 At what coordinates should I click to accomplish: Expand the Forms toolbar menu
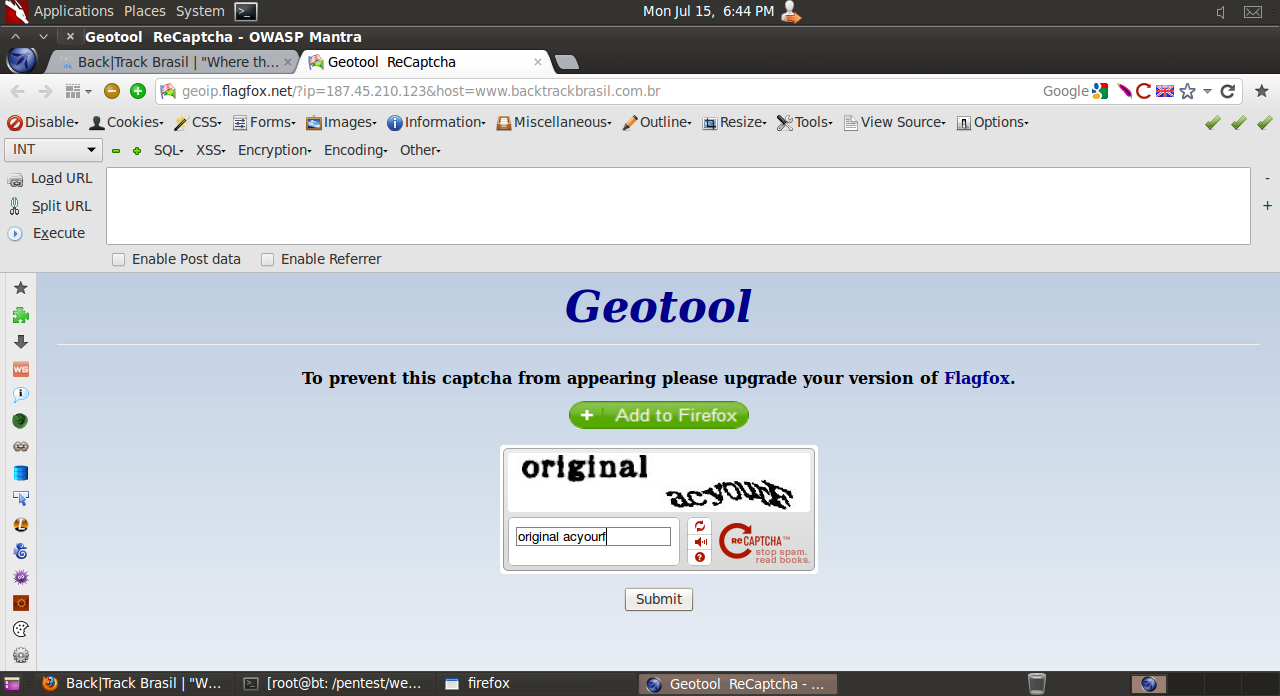264,122
